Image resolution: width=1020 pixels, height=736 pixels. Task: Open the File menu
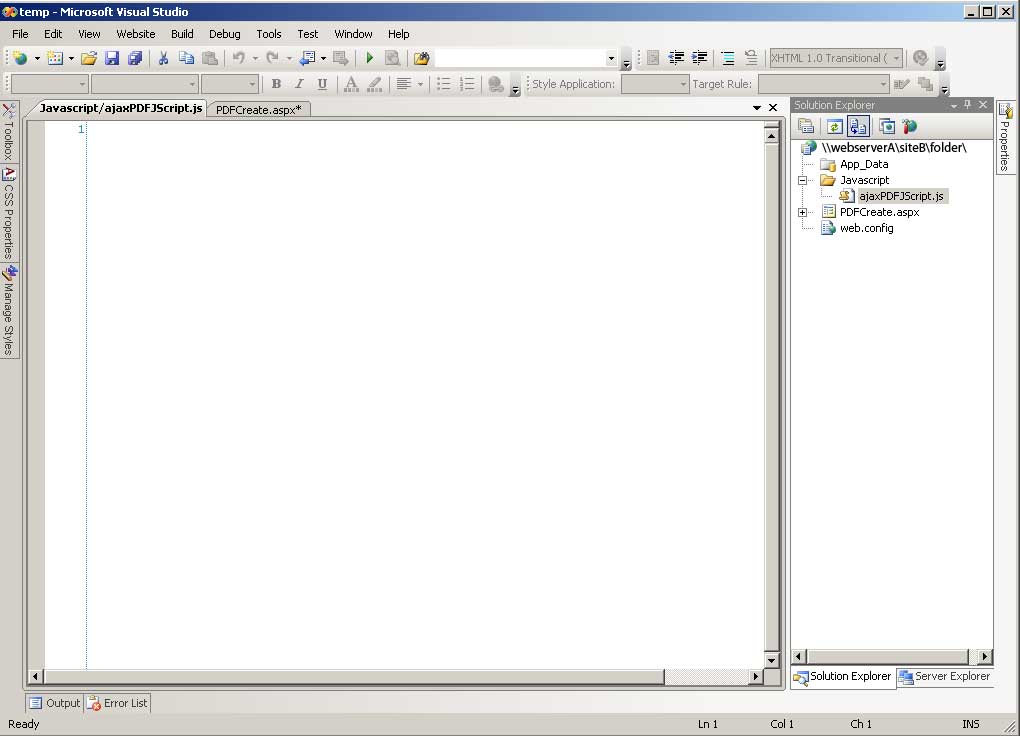pyautogui.click(x=20, y=34)
